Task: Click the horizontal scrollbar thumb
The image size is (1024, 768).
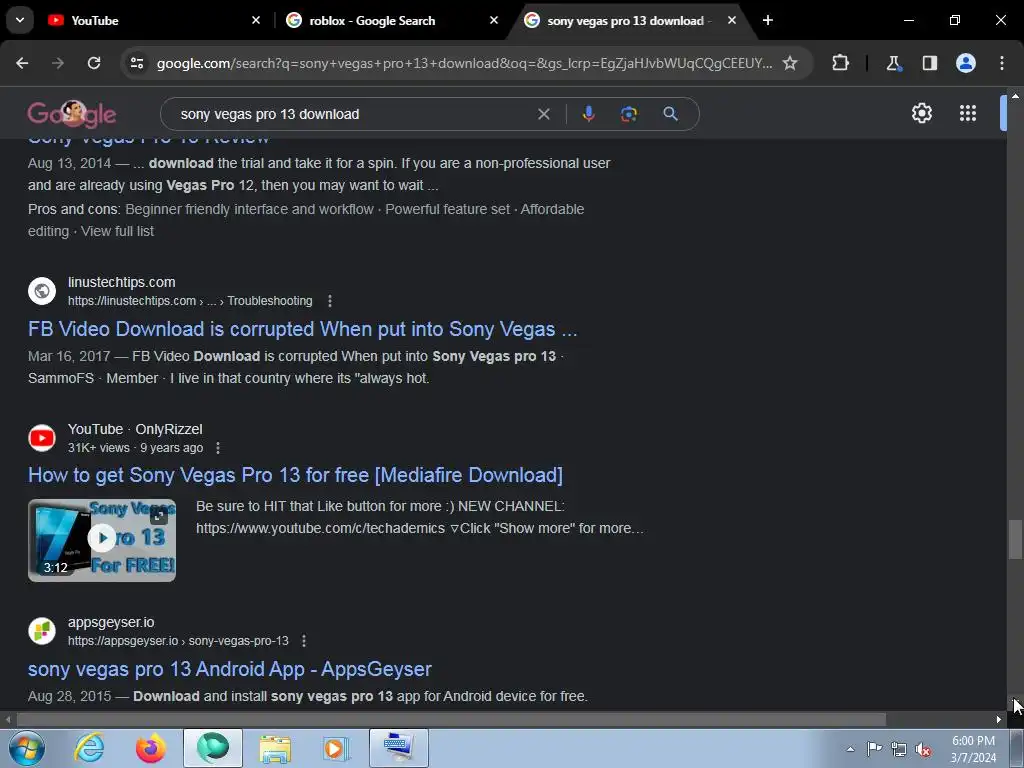Action: point(451,720)
